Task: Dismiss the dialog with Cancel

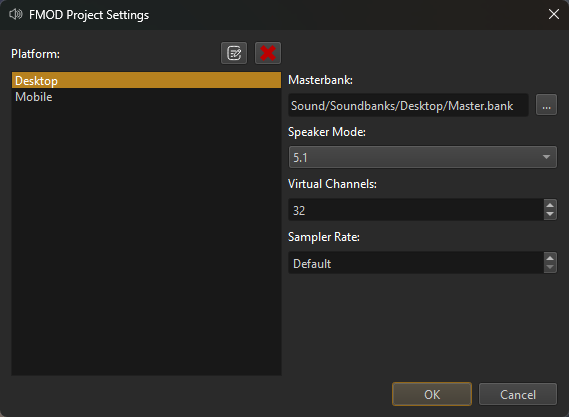Action: [518, 394]
